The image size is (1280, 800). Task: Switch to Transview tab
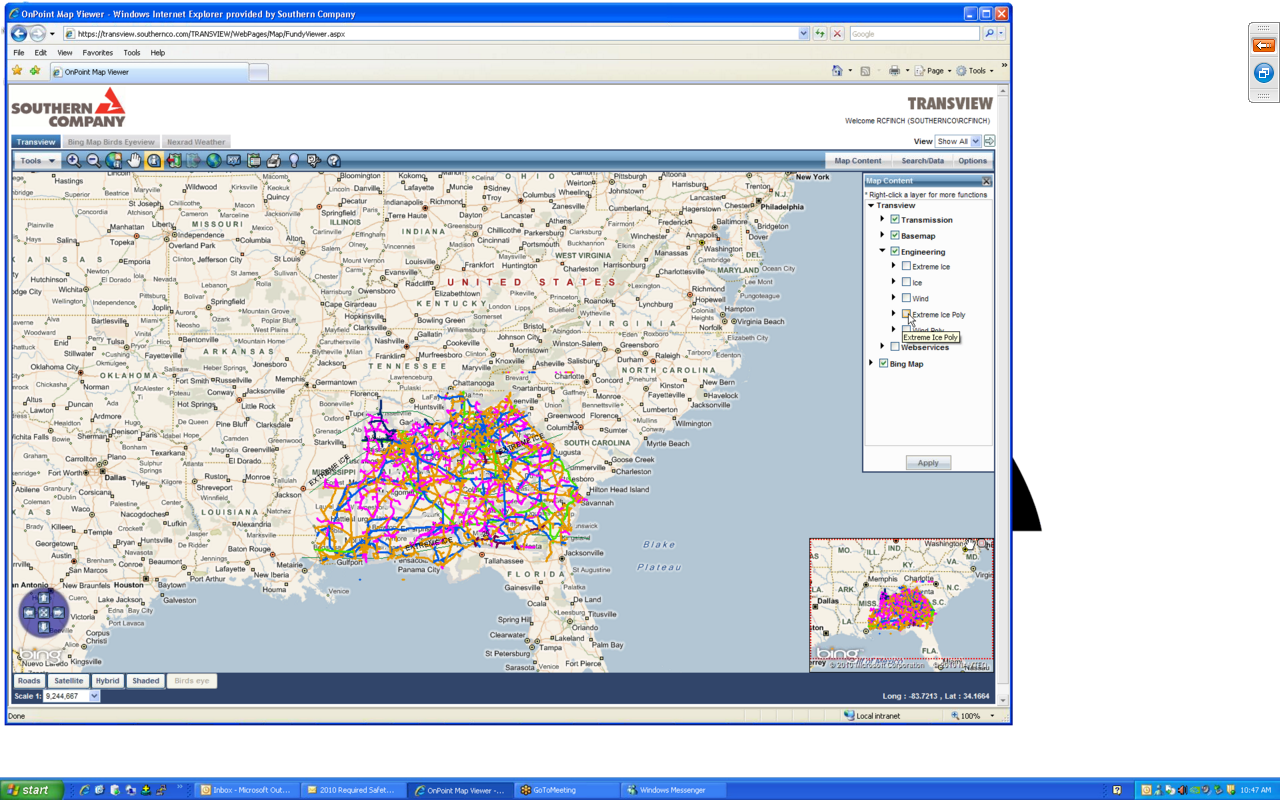click(x=36, y=142)
